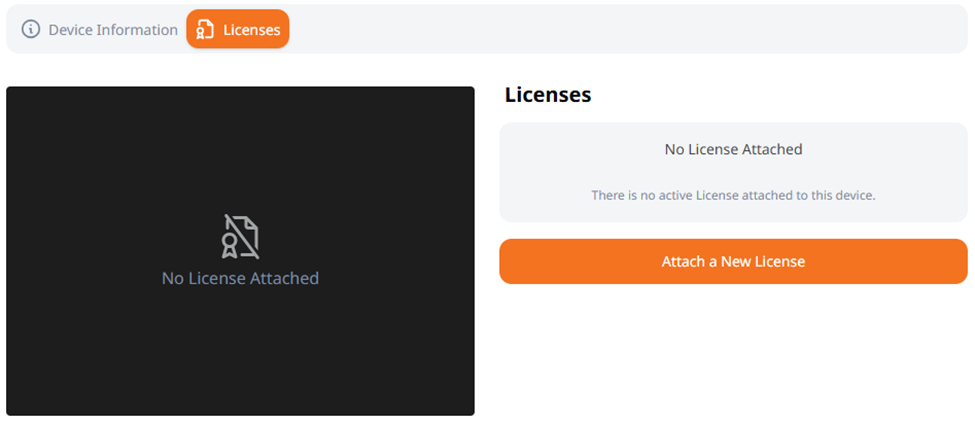Viewport: 975px width, 423px height.
Task: Click the top of the dark preview panel
Action: 240,100
